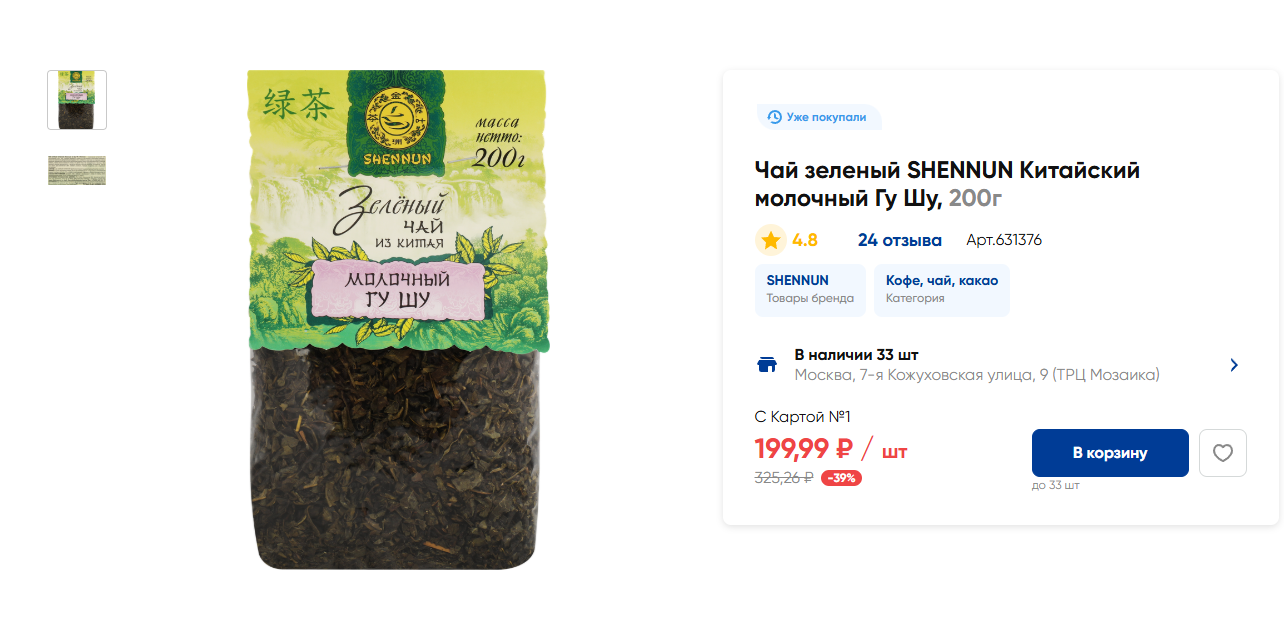The height and width of the screenshot is (620, 1284).
Task: Expand store availability with right chevron
Action: 1234,365
